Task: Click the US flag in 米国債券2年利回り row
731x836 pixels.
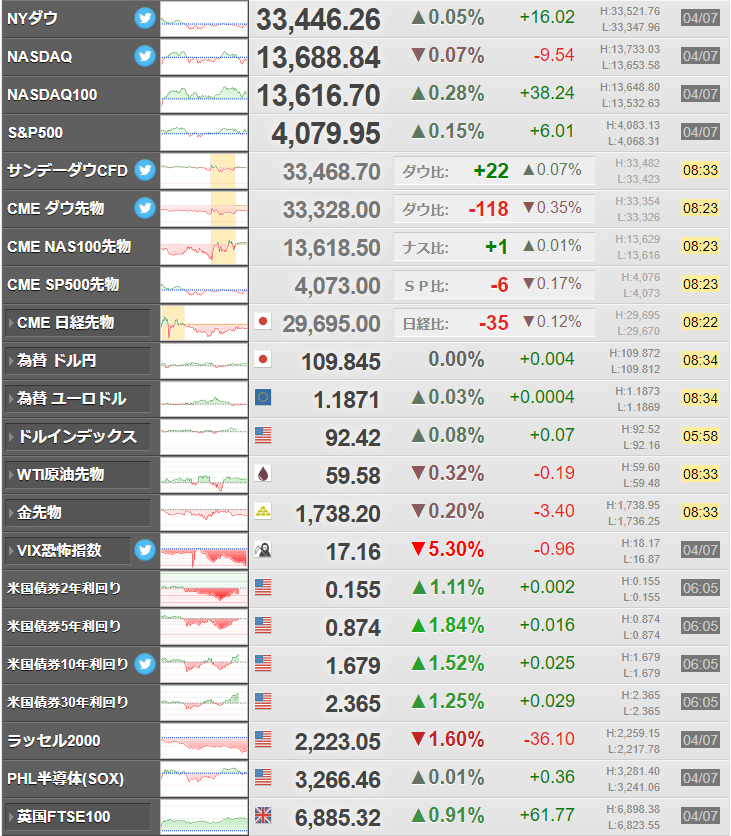Action: (263, 588)
